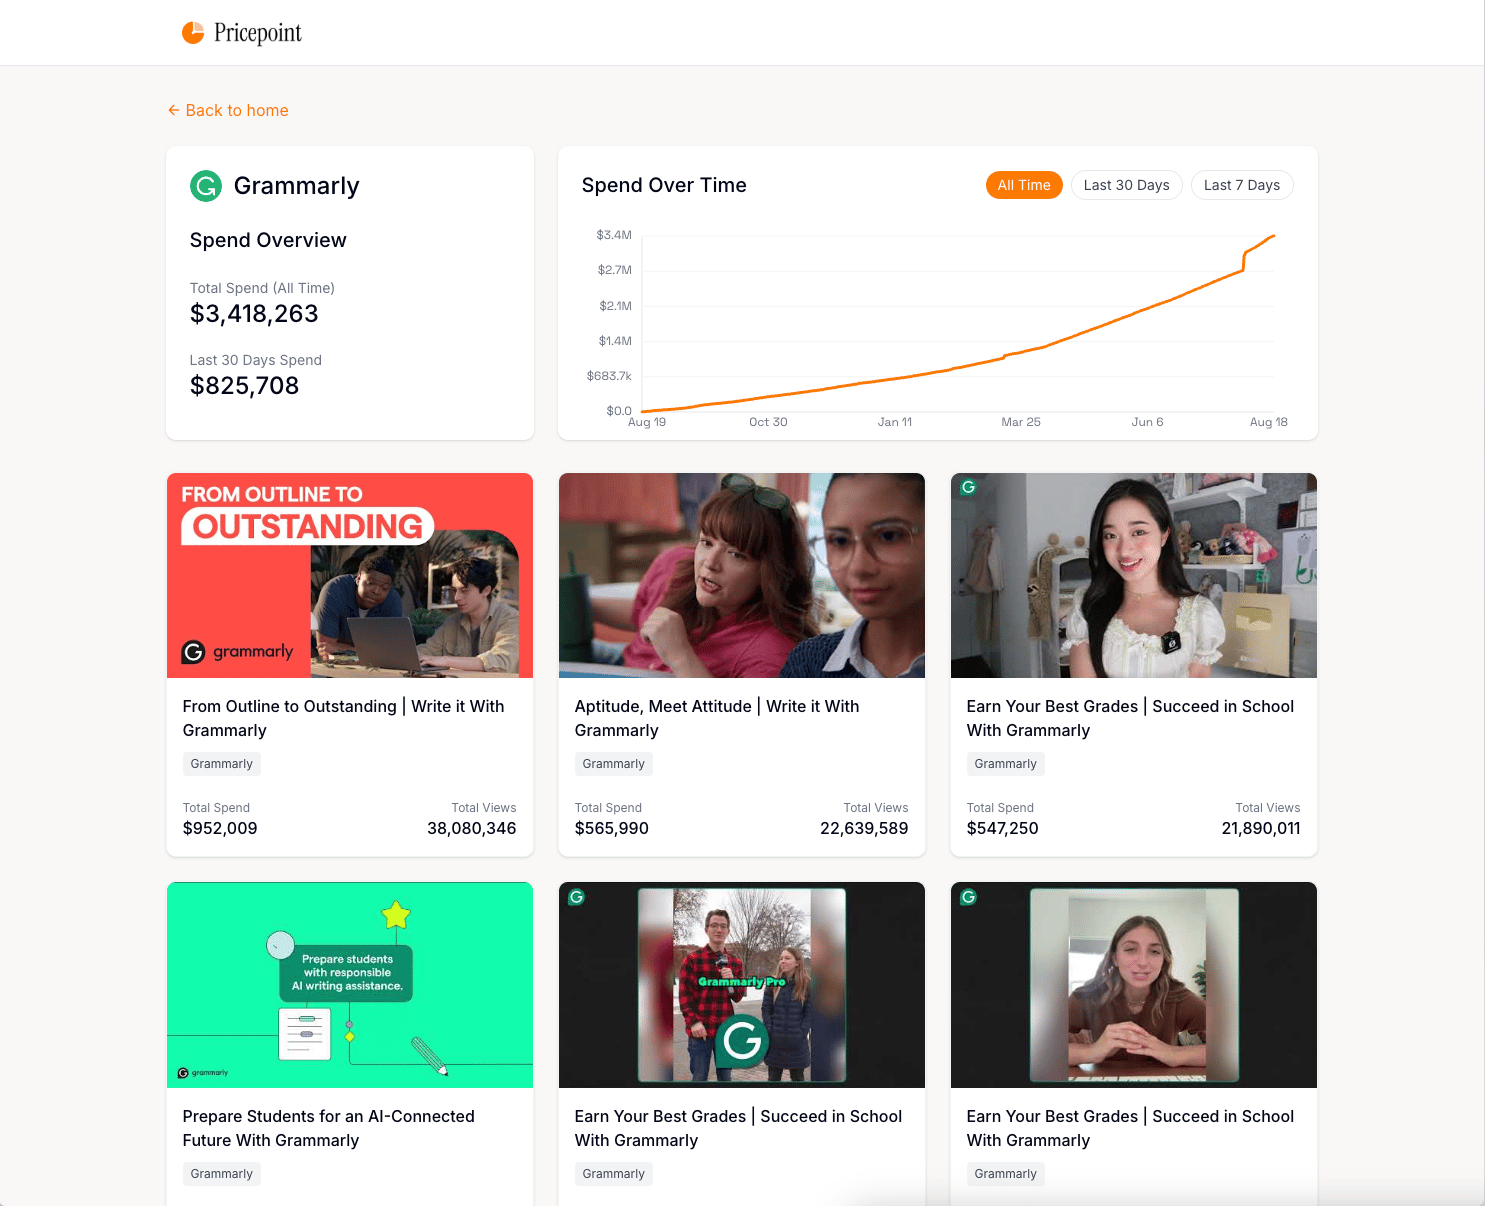Open the thumbnail of the $547,250 ad
Screen dimensions: 1485x1206
click(x=1134, y=575)
